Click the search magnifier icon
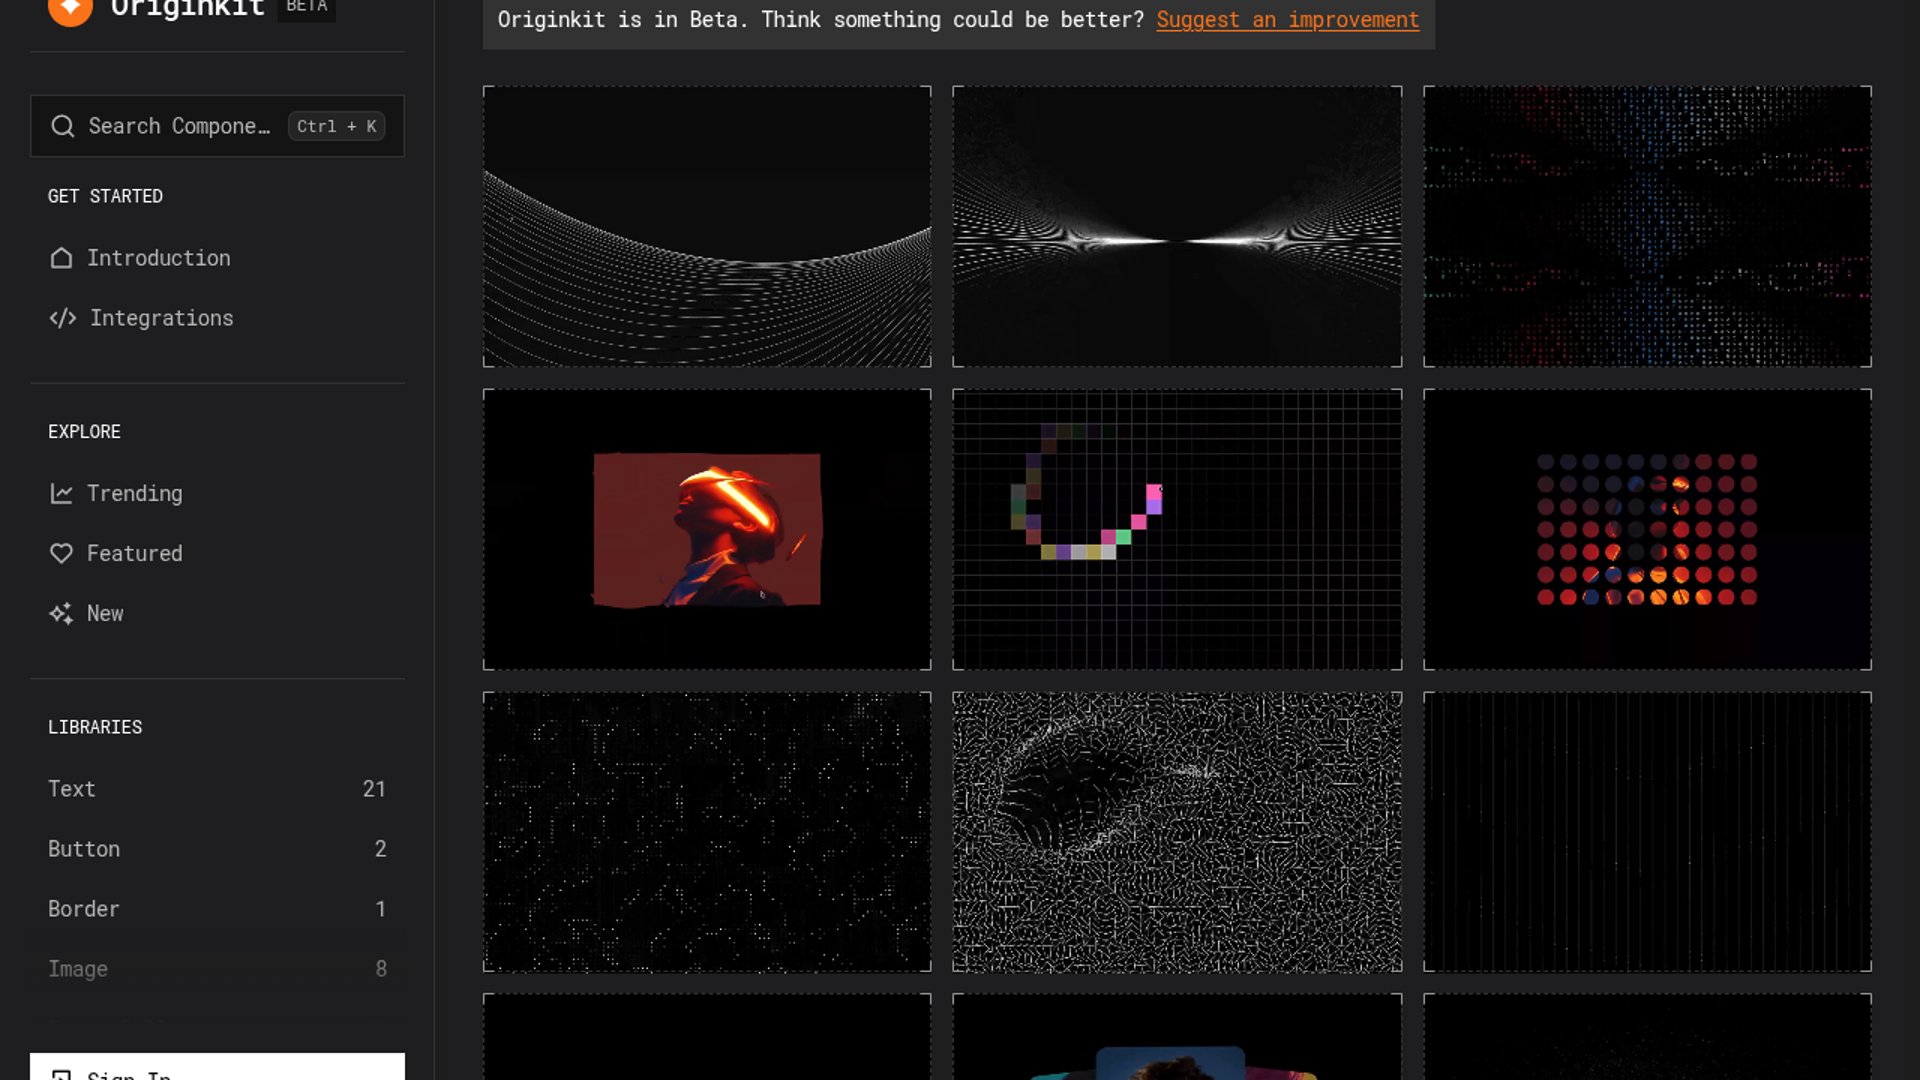 pyautogui.click(x=63, y=126)
